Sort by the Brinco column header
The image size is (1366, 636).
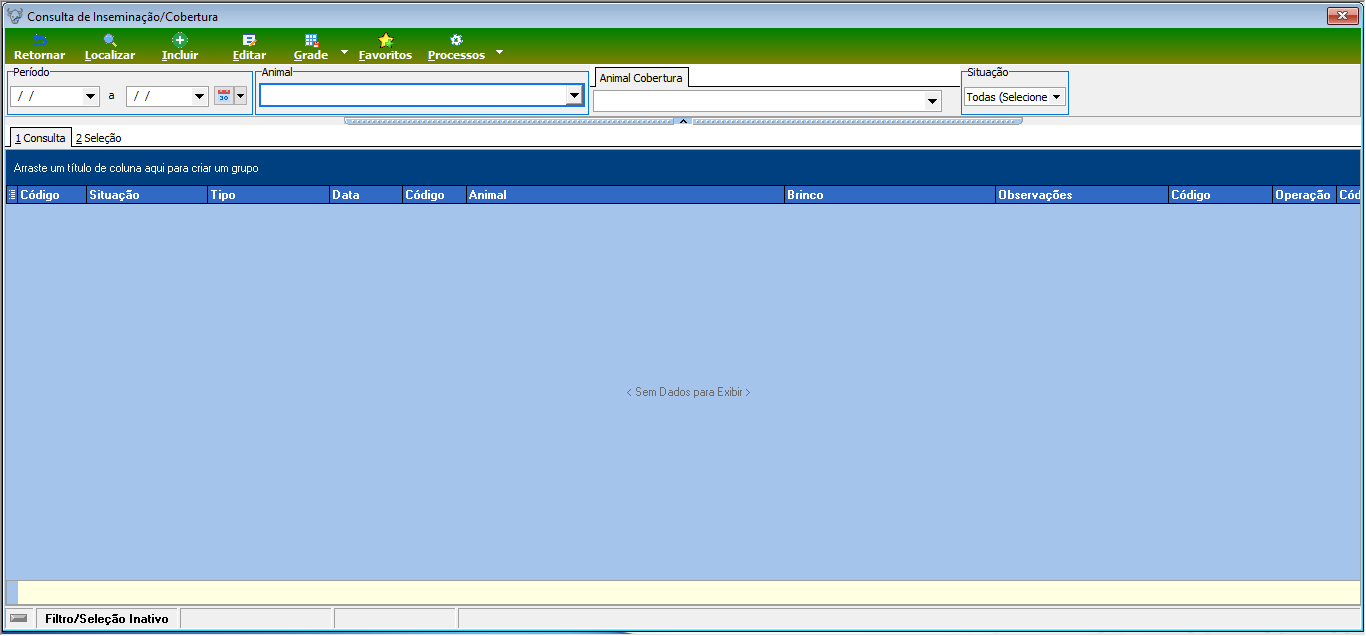(890, 195)
